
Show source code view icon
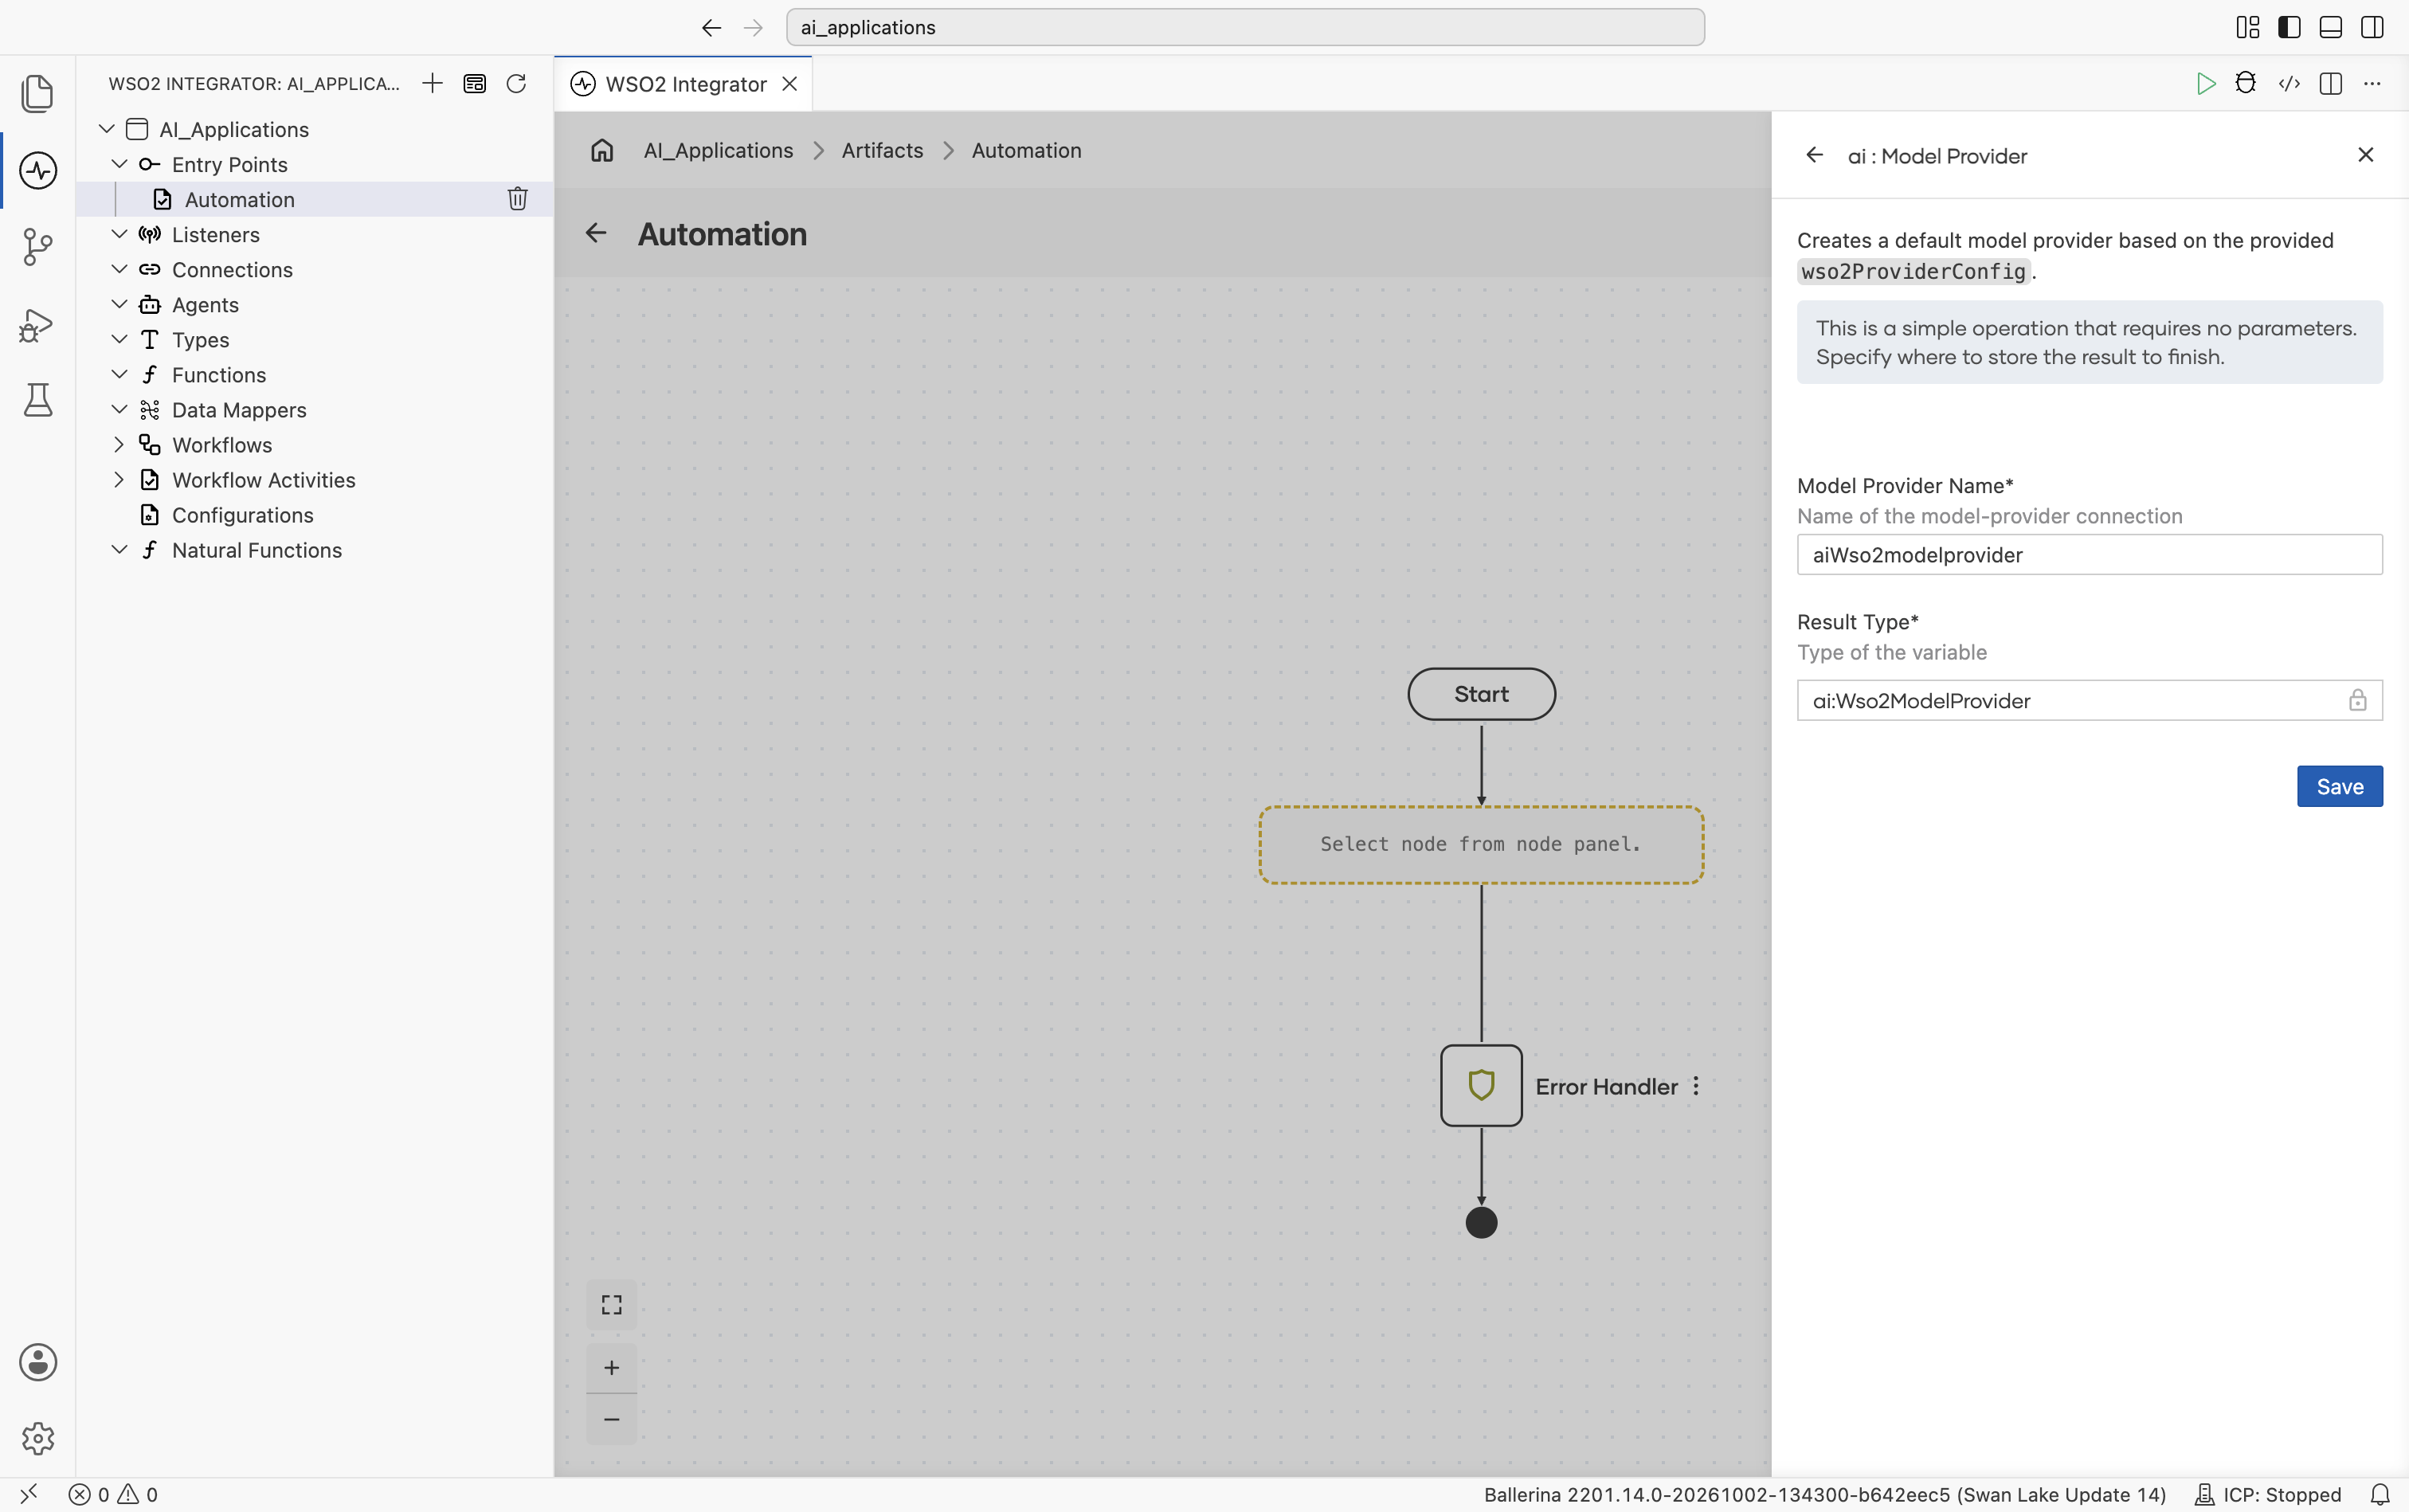coord(2289,83)
